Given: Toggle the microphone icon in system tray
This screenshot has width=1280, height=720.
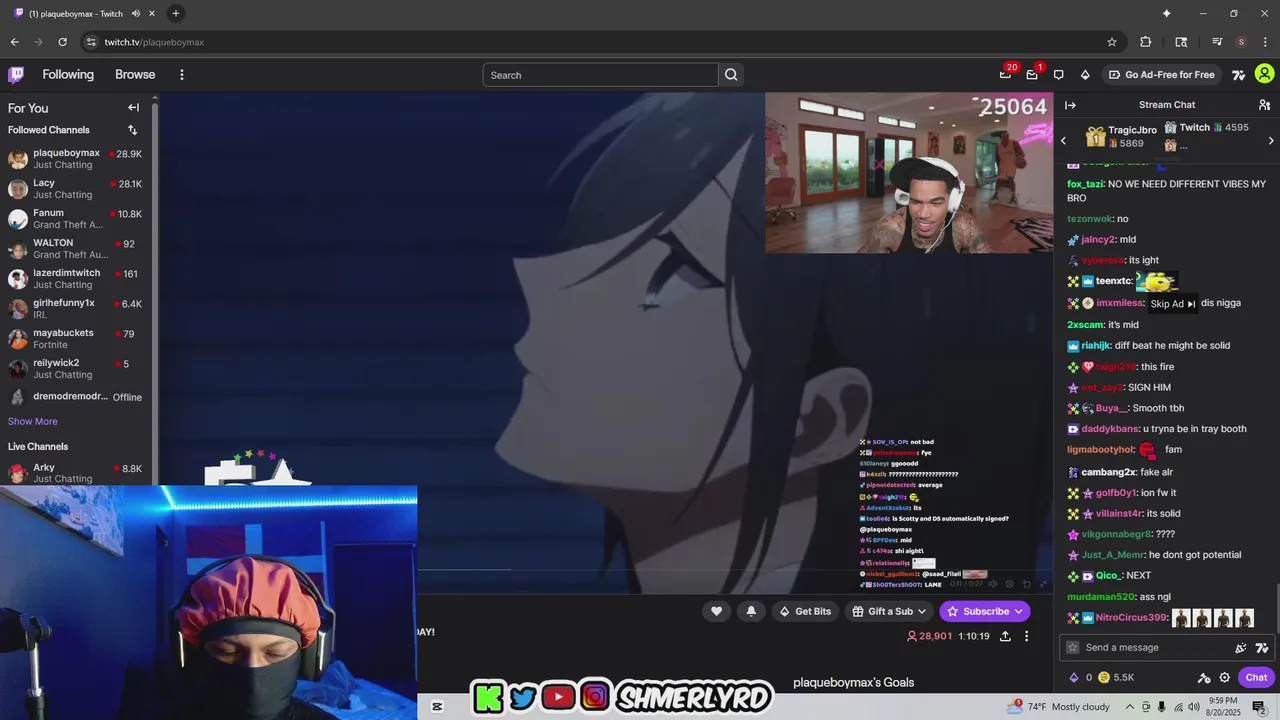Looking at the screenshot, I should (1161, 707).
